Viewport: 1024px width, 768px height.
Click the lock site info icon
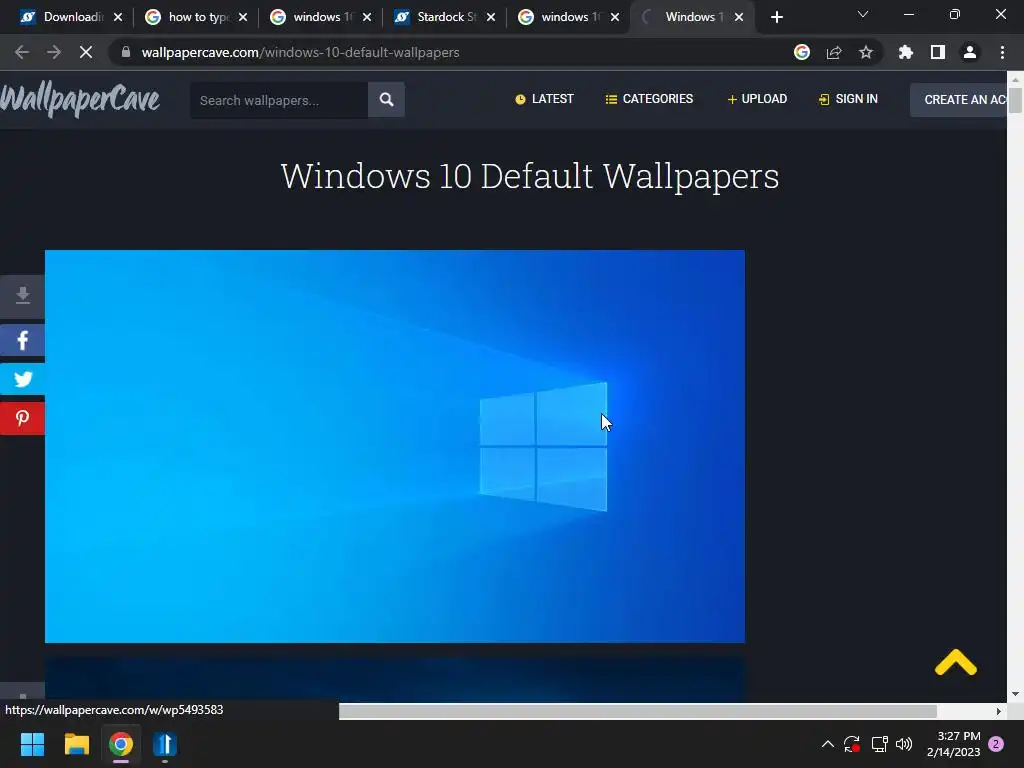click(126, 52)
